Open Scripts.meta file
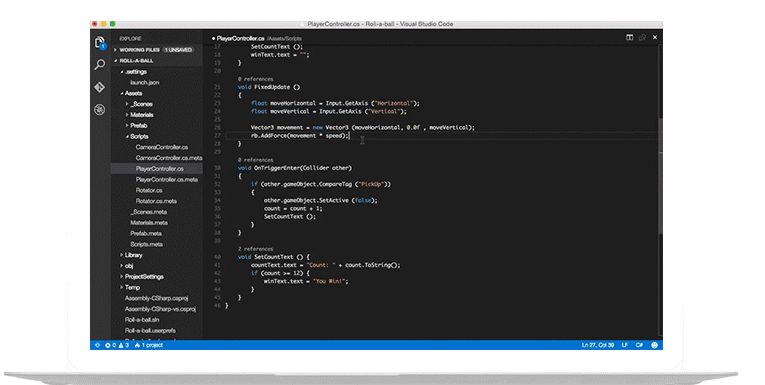This screenshot has height=385, width=765. click(x=146, y=244)
